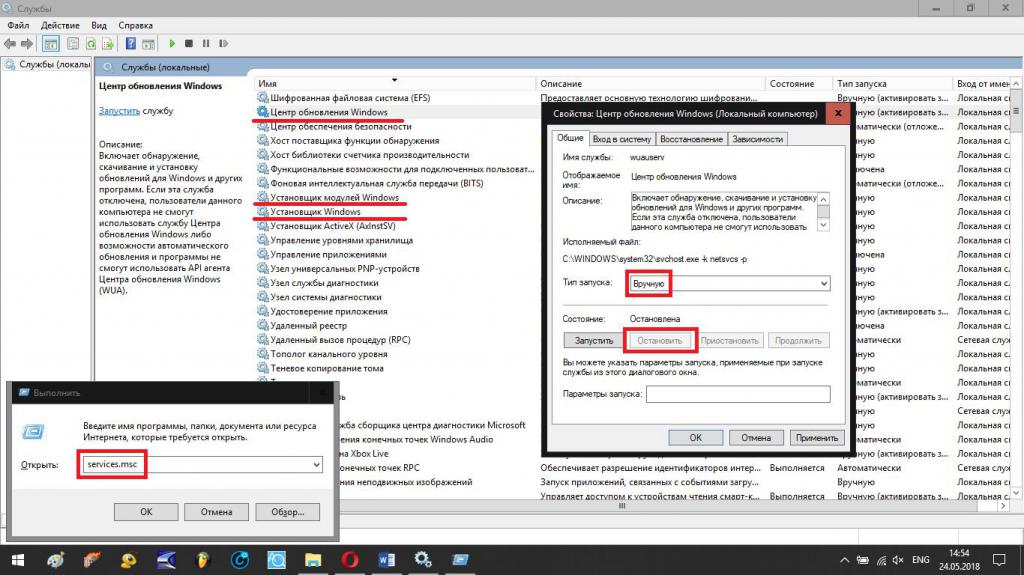Switch to the Восстановление tab
The image size is (1024, 575).
coord(691,139)
